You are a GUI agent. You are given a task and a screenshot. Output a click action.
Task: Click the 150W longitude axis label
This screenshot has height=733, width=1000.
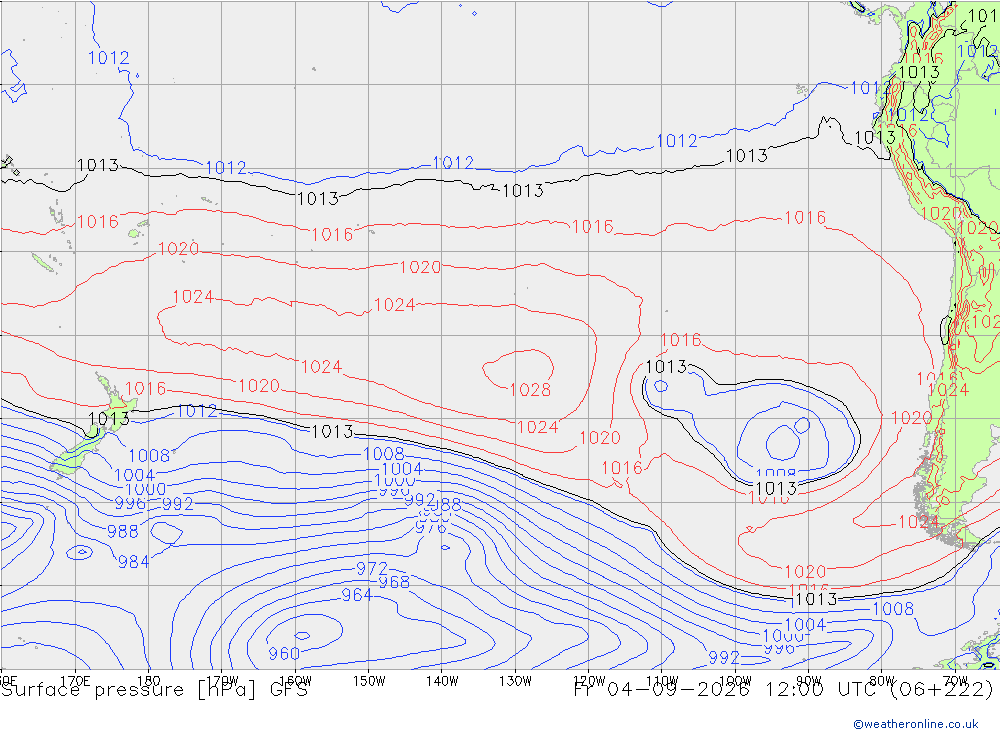[369, 681]
